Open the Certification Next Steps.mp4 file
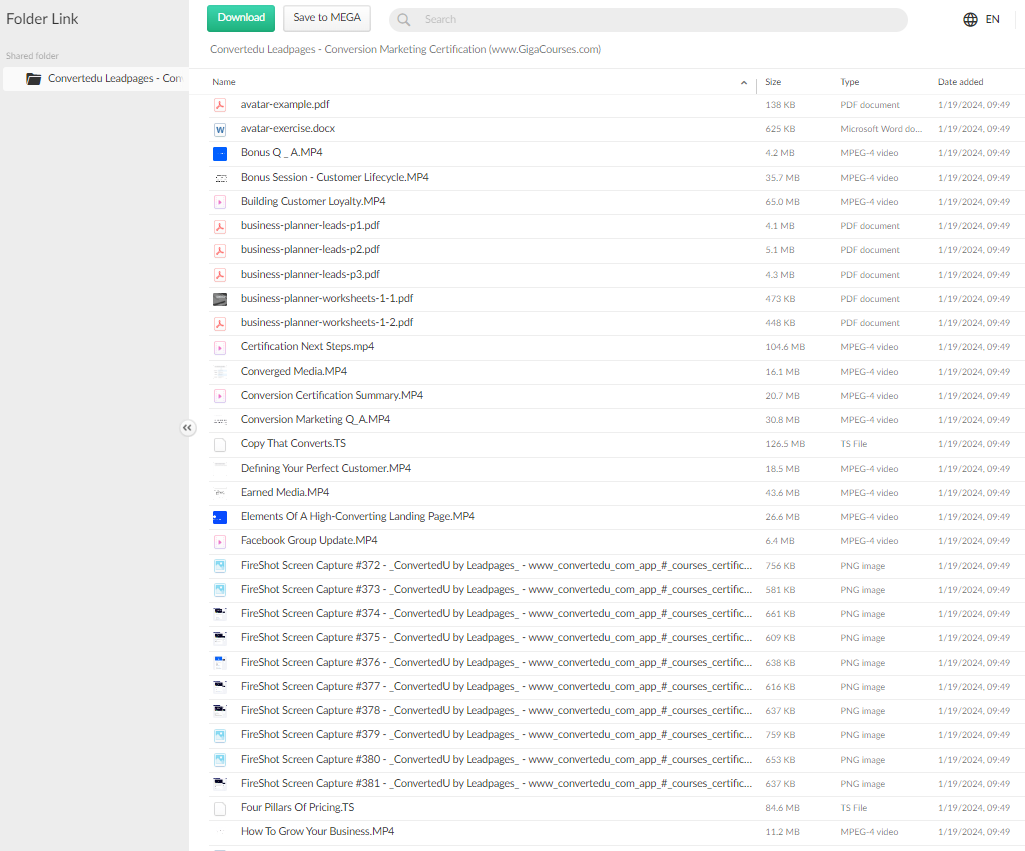The width and height of the screenshot is (1025, 851). (x=307, y=347)
